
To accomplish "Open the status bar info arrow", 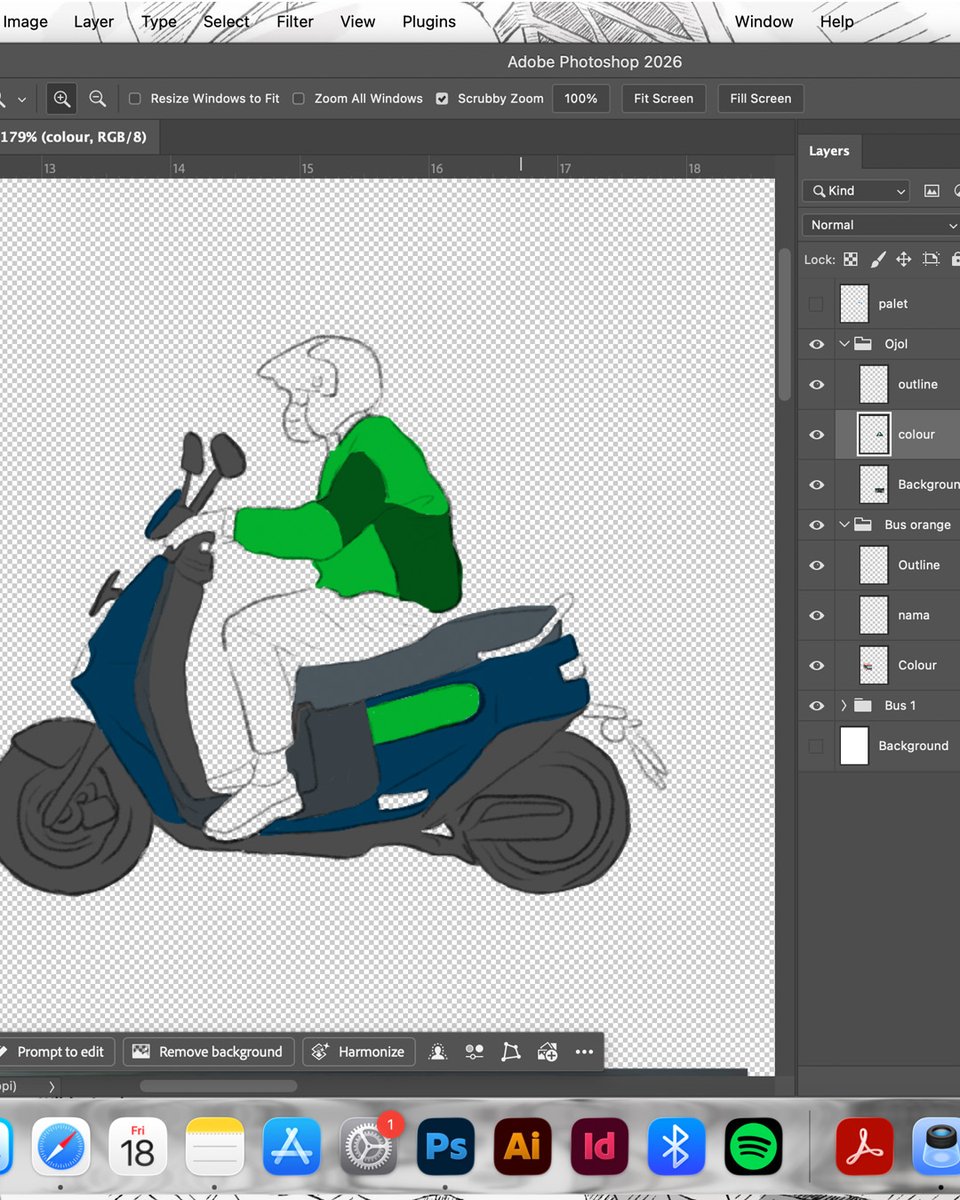I will pos(52,1086).
